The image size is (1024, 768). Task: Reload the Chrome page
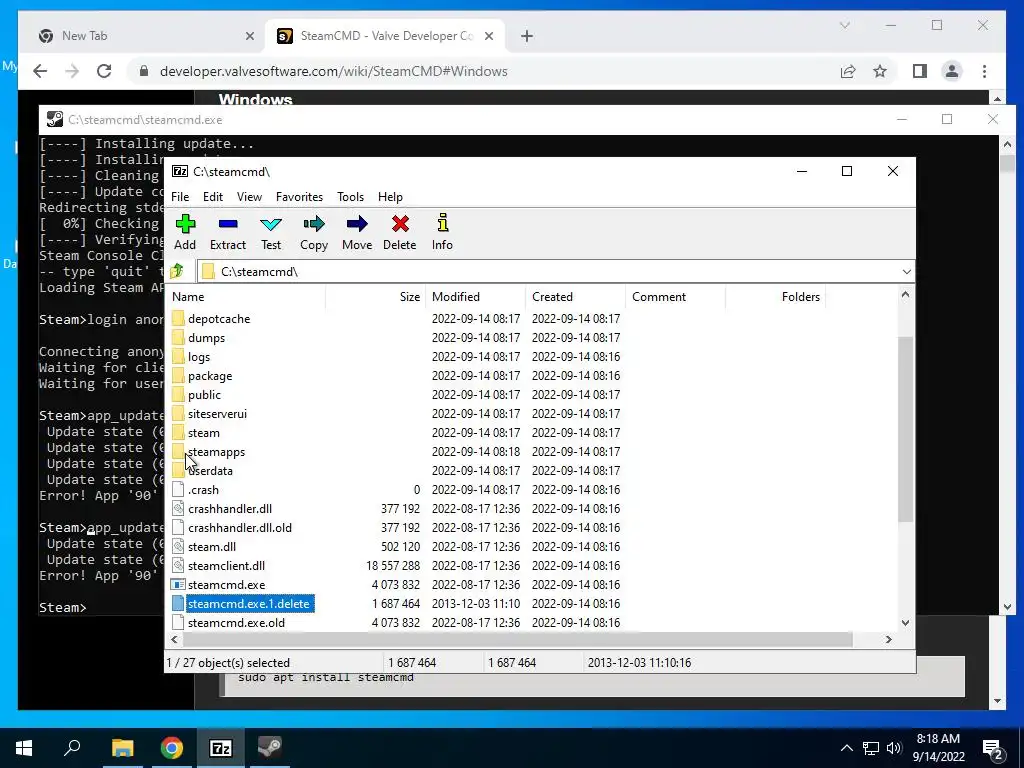click(104, 71)
